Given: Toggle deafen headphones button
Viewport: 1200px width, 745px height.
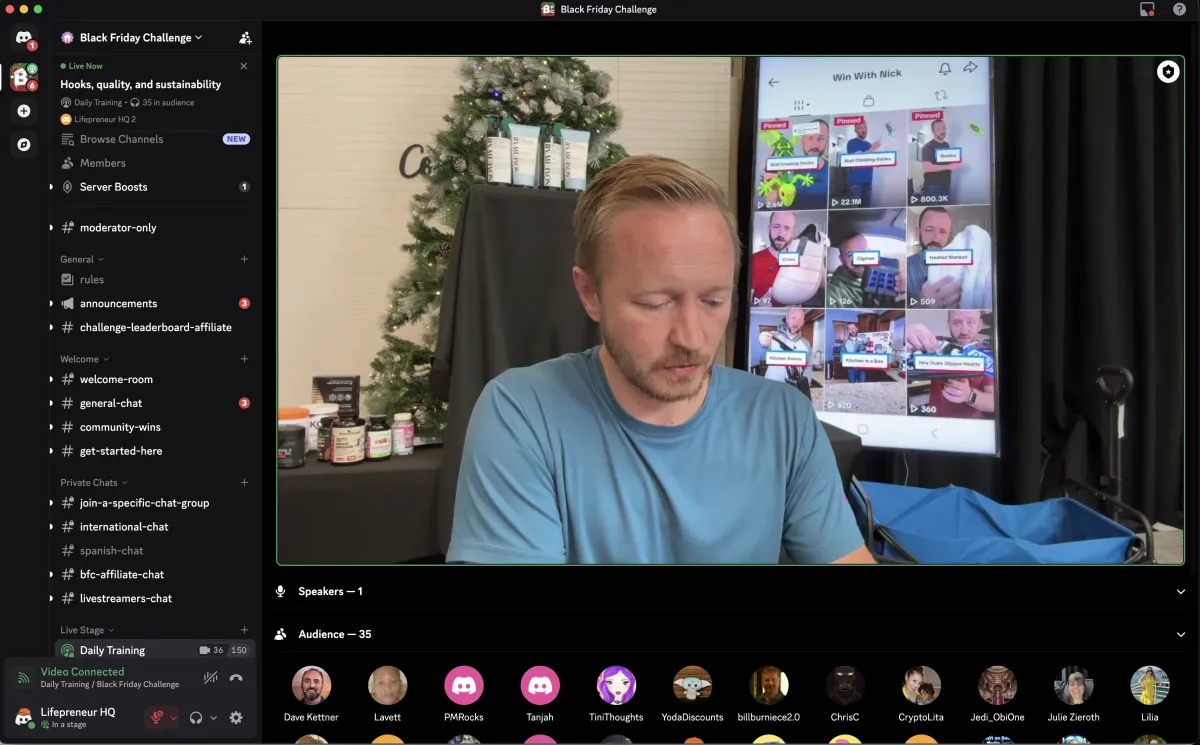Looking at the screenshot, I should pos(196,717).
